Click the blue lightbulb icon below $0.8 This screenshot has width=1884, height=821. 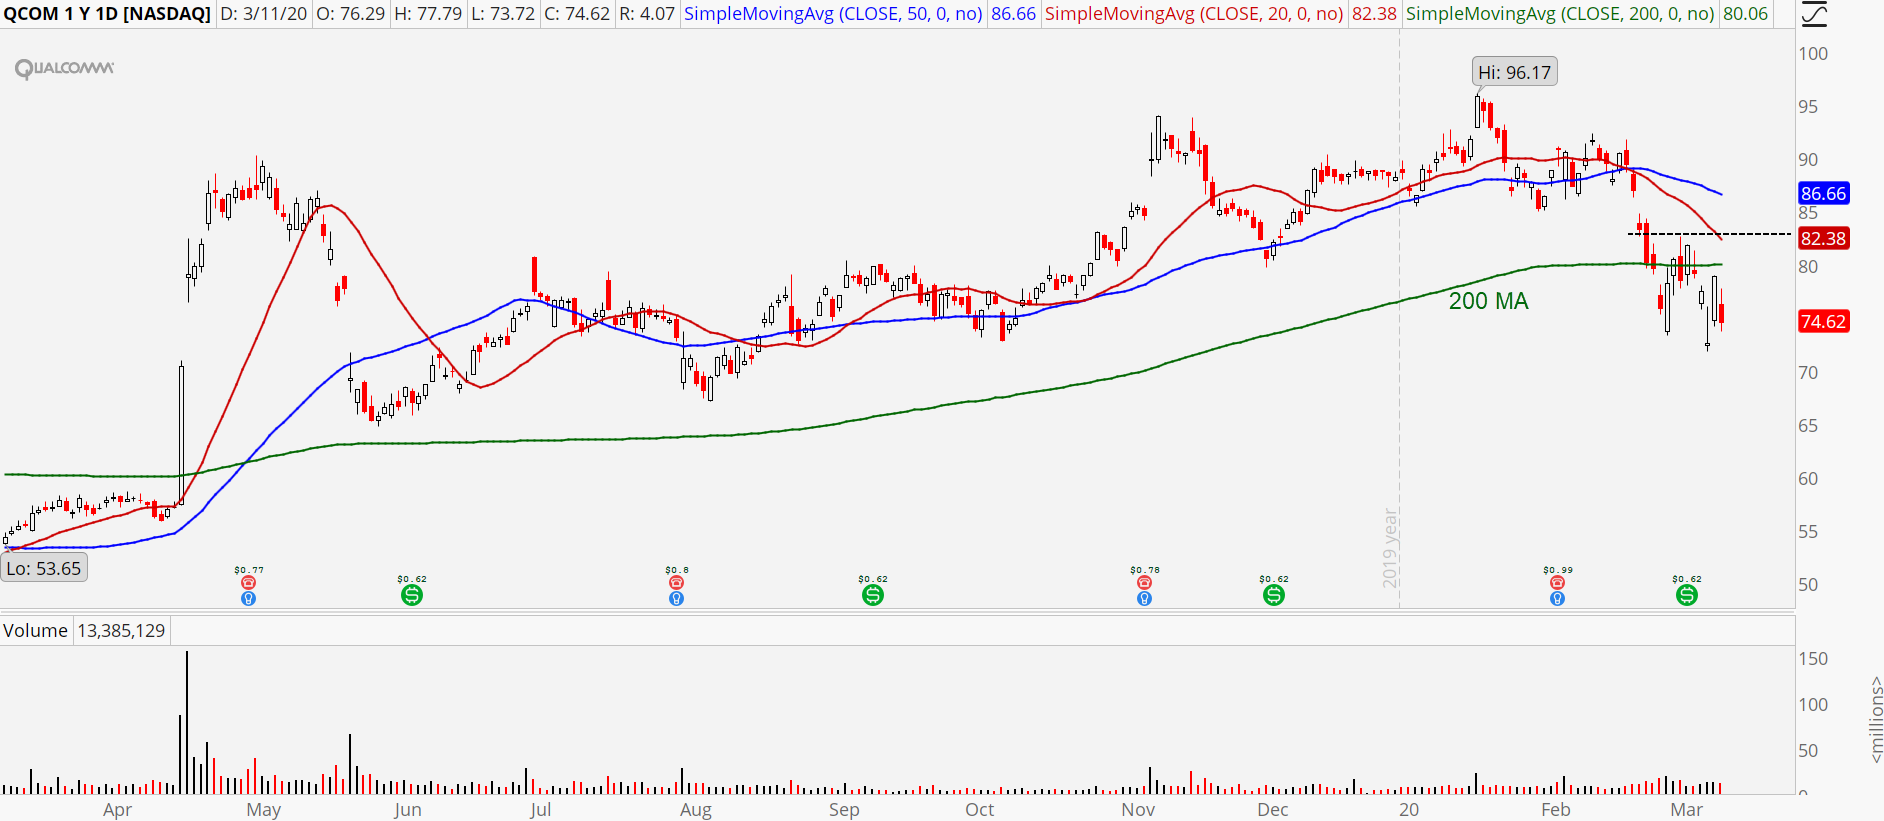pos(676,598)
